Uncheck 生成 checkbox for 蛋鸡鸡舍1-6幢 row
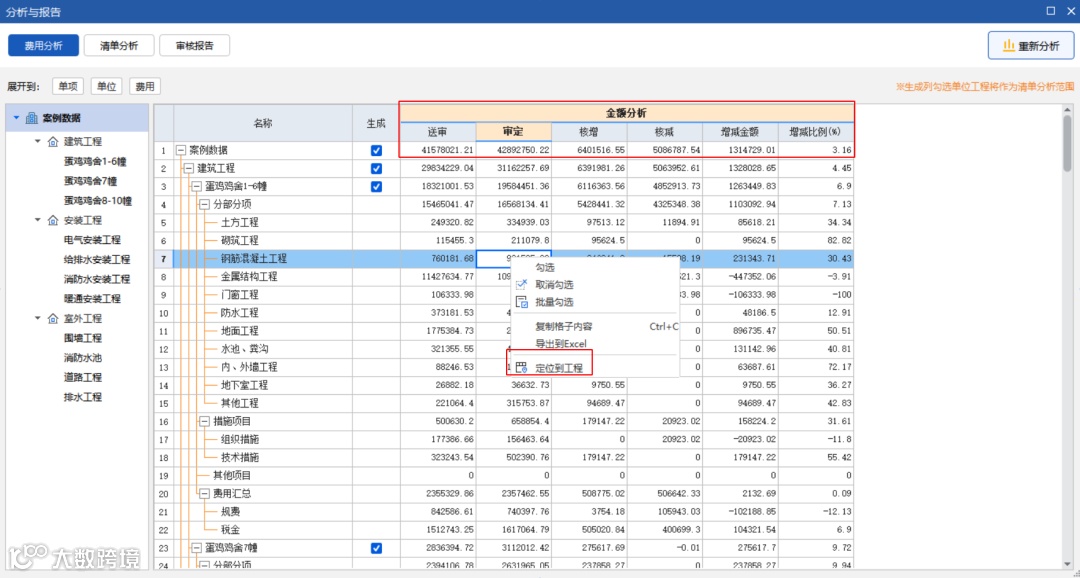This screenshot has width=1080, height=578. (x=376, y=186)
